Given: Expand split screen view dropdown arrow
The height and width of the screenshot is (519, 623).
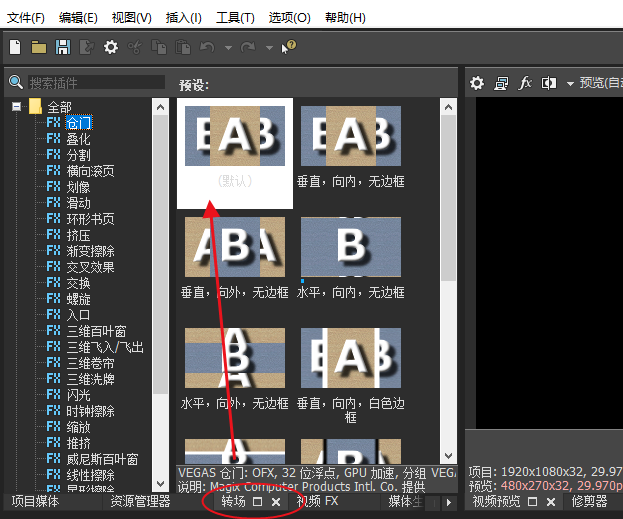Looking at the screenshot, I should tap(570, 83).
